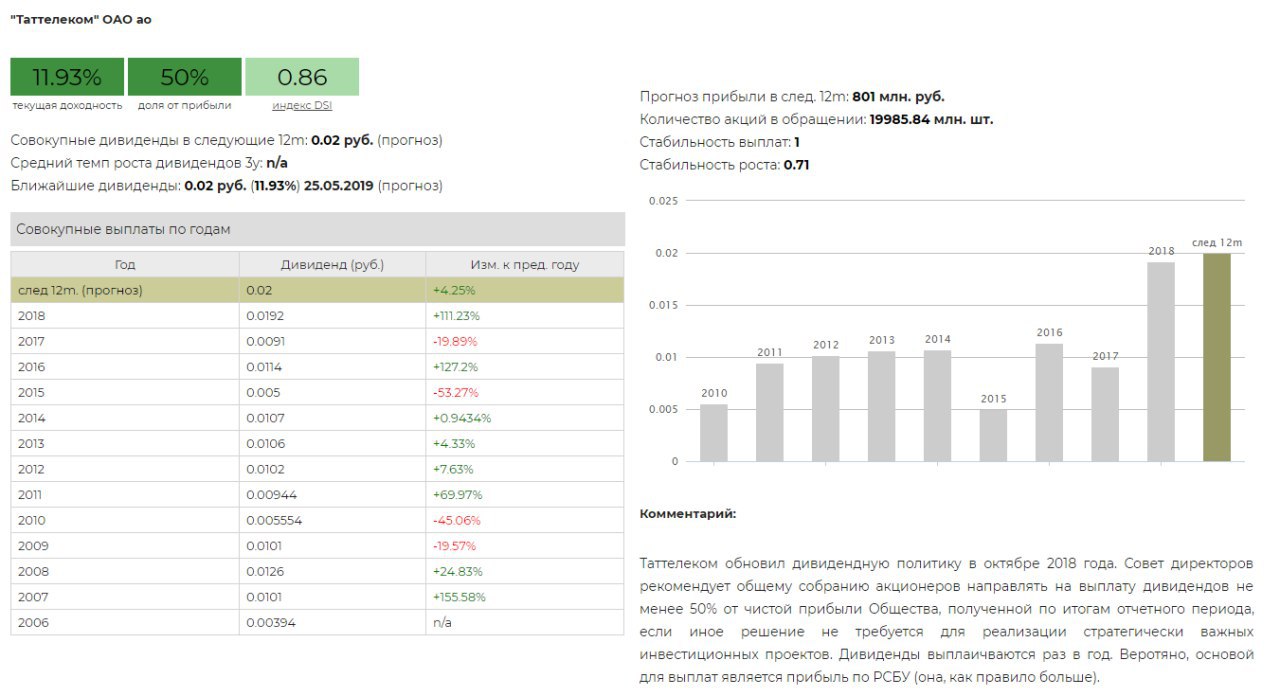Click the 0.0192 dividend value
The image size is (1280, 696).
point(265,316)
